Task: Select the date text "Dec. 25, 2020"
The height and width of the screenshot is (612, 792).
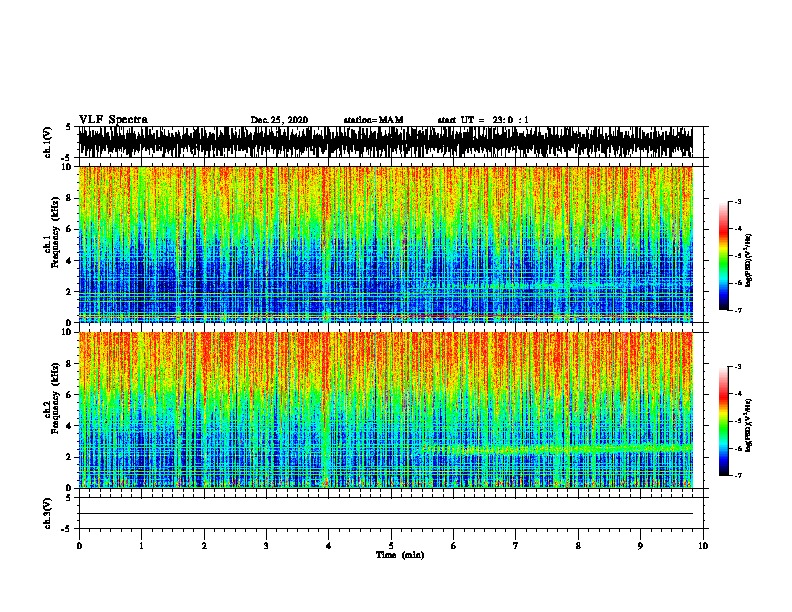Action: (279, 120)
